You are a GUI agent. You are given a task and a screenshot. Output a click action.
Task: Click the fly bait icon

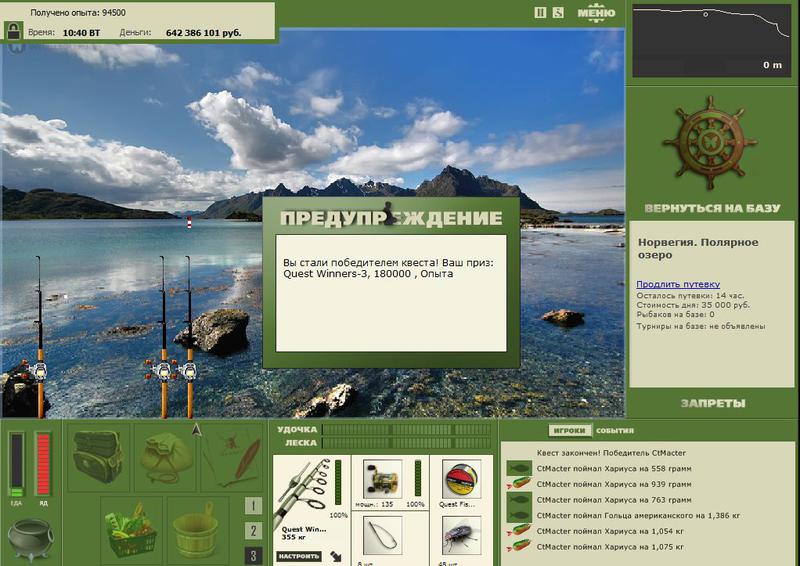pos(461,536)
